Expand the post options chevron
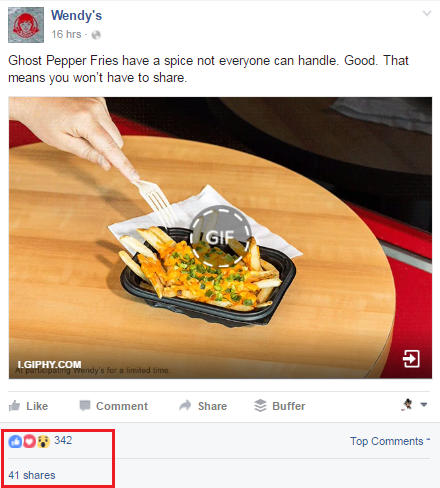The width and height of the screenshot is (440, 488). pos(427,13)
